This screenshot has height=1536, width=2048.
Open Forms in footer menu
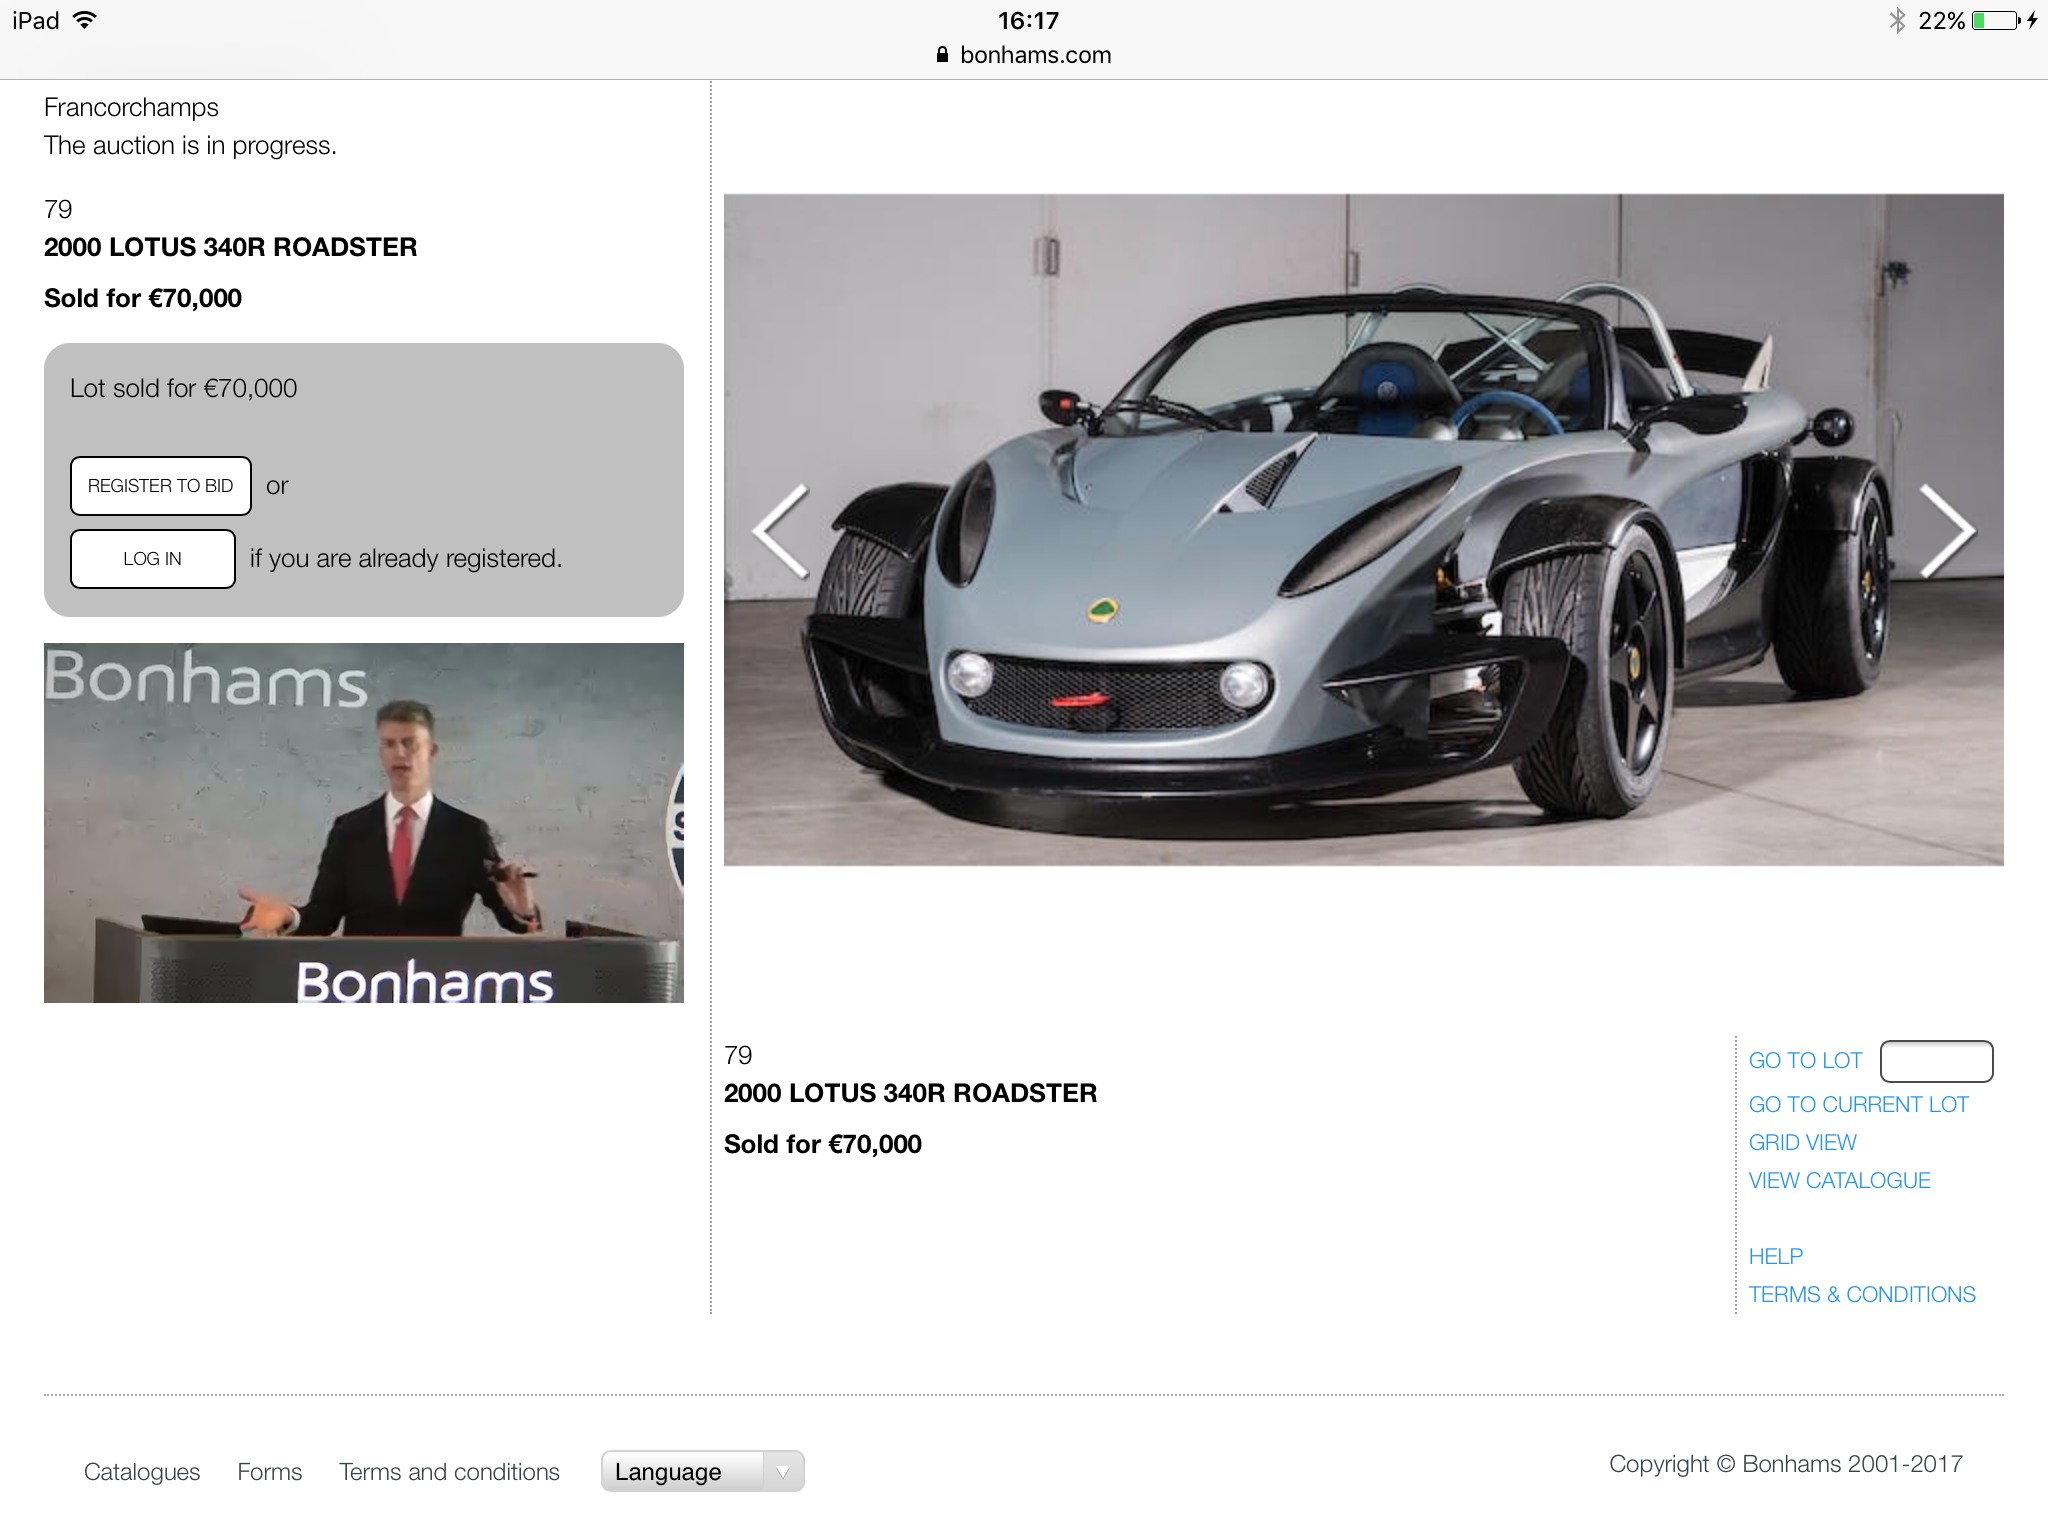coord(269,1471)
